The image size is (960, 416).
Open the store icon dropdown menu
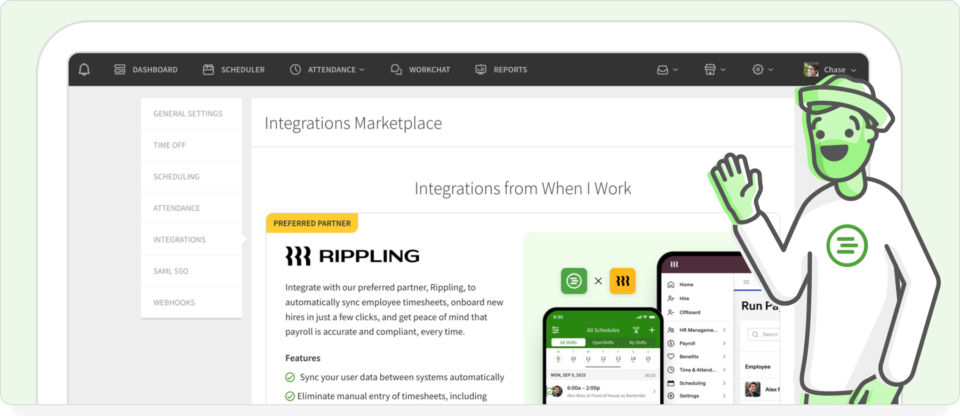715,70
